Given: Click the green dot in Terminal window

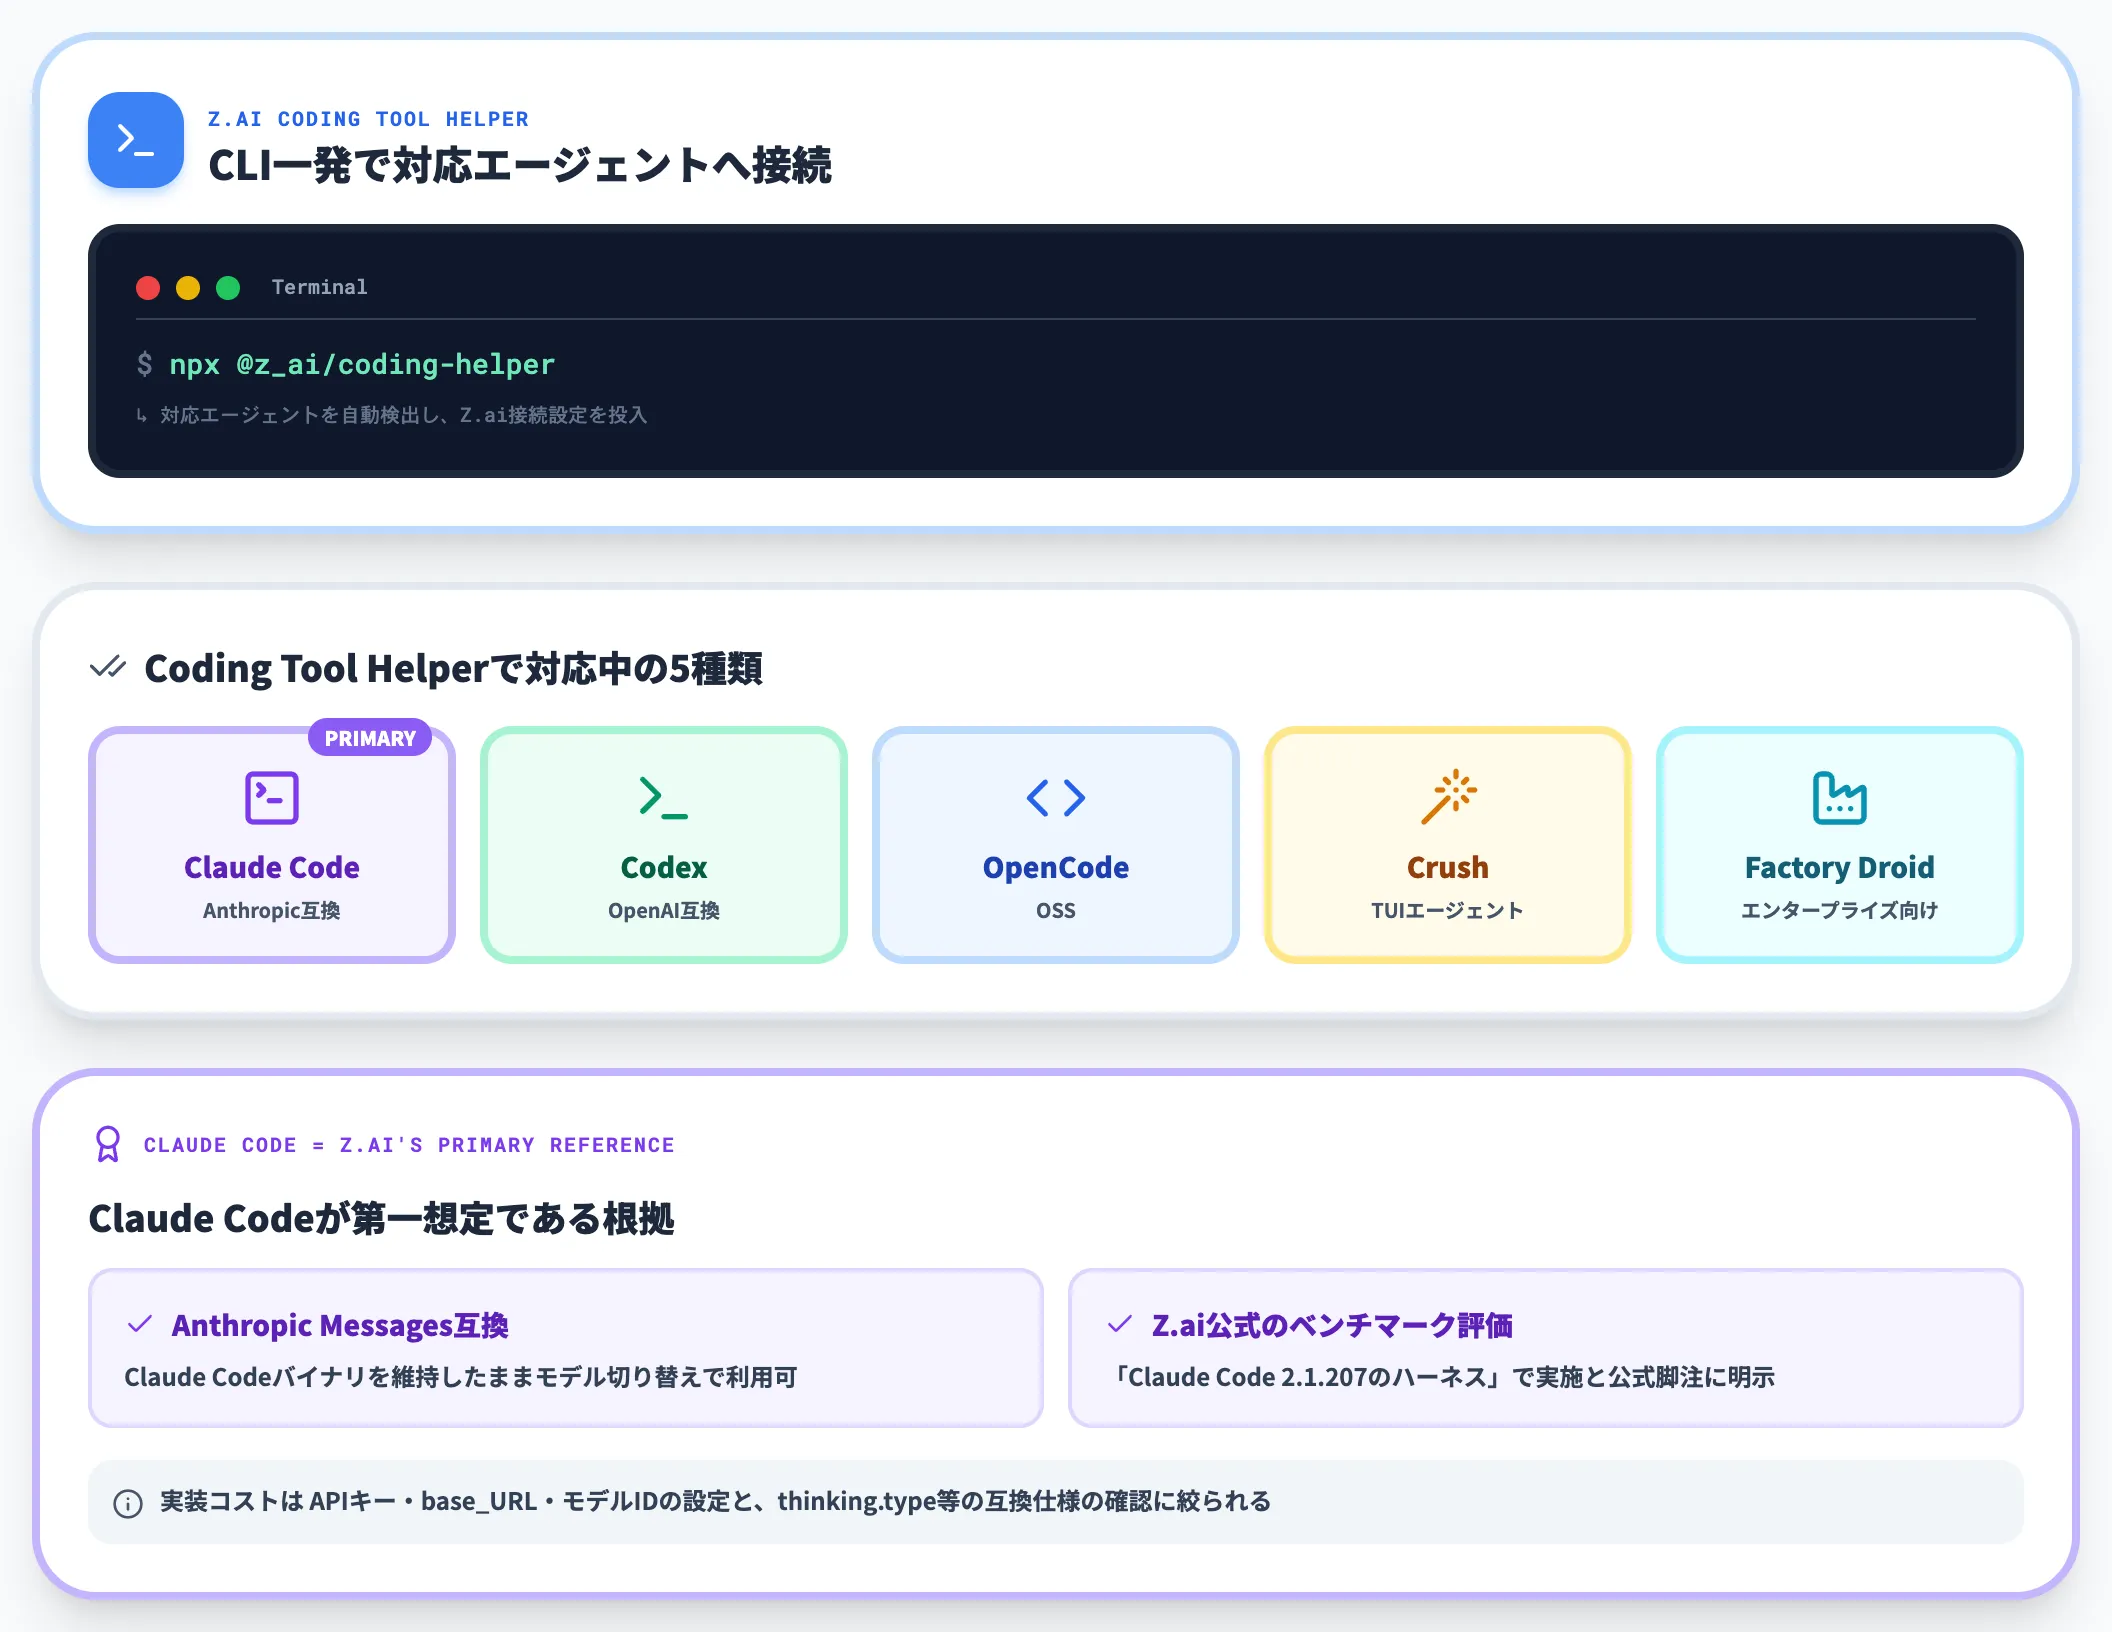Looking at the screenshot, I should [228, 288].
